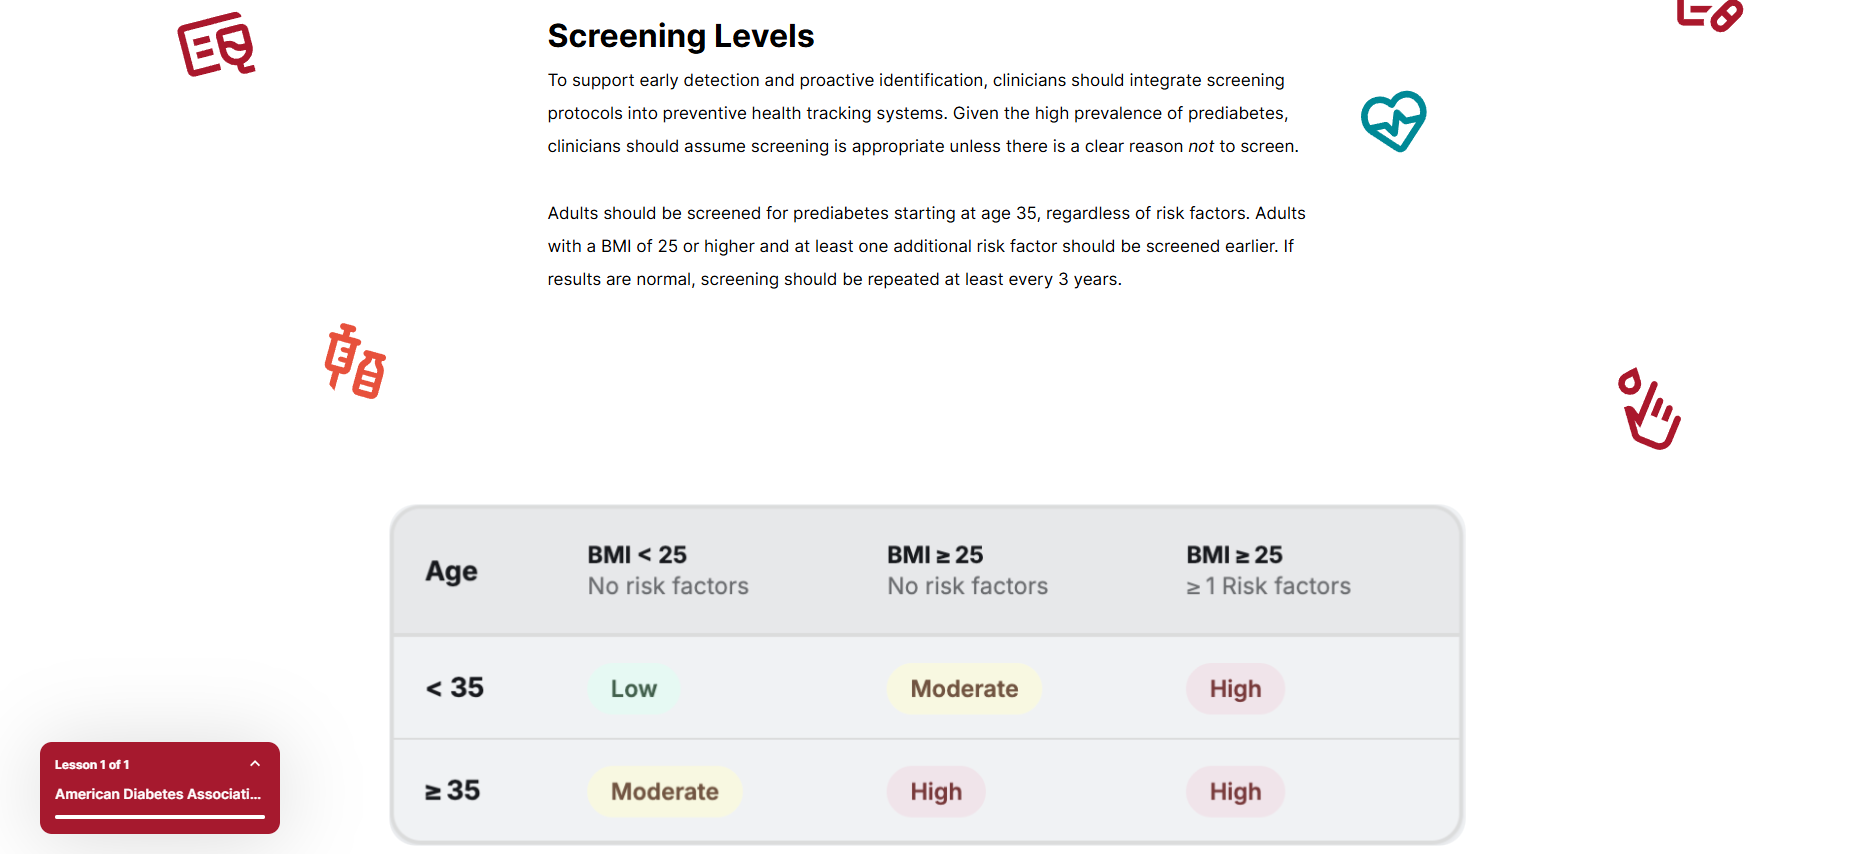The height and width of the screenshot is (854, 1853).
Task: Click the teal heart pulse icon
Action: coord(1393,121)
